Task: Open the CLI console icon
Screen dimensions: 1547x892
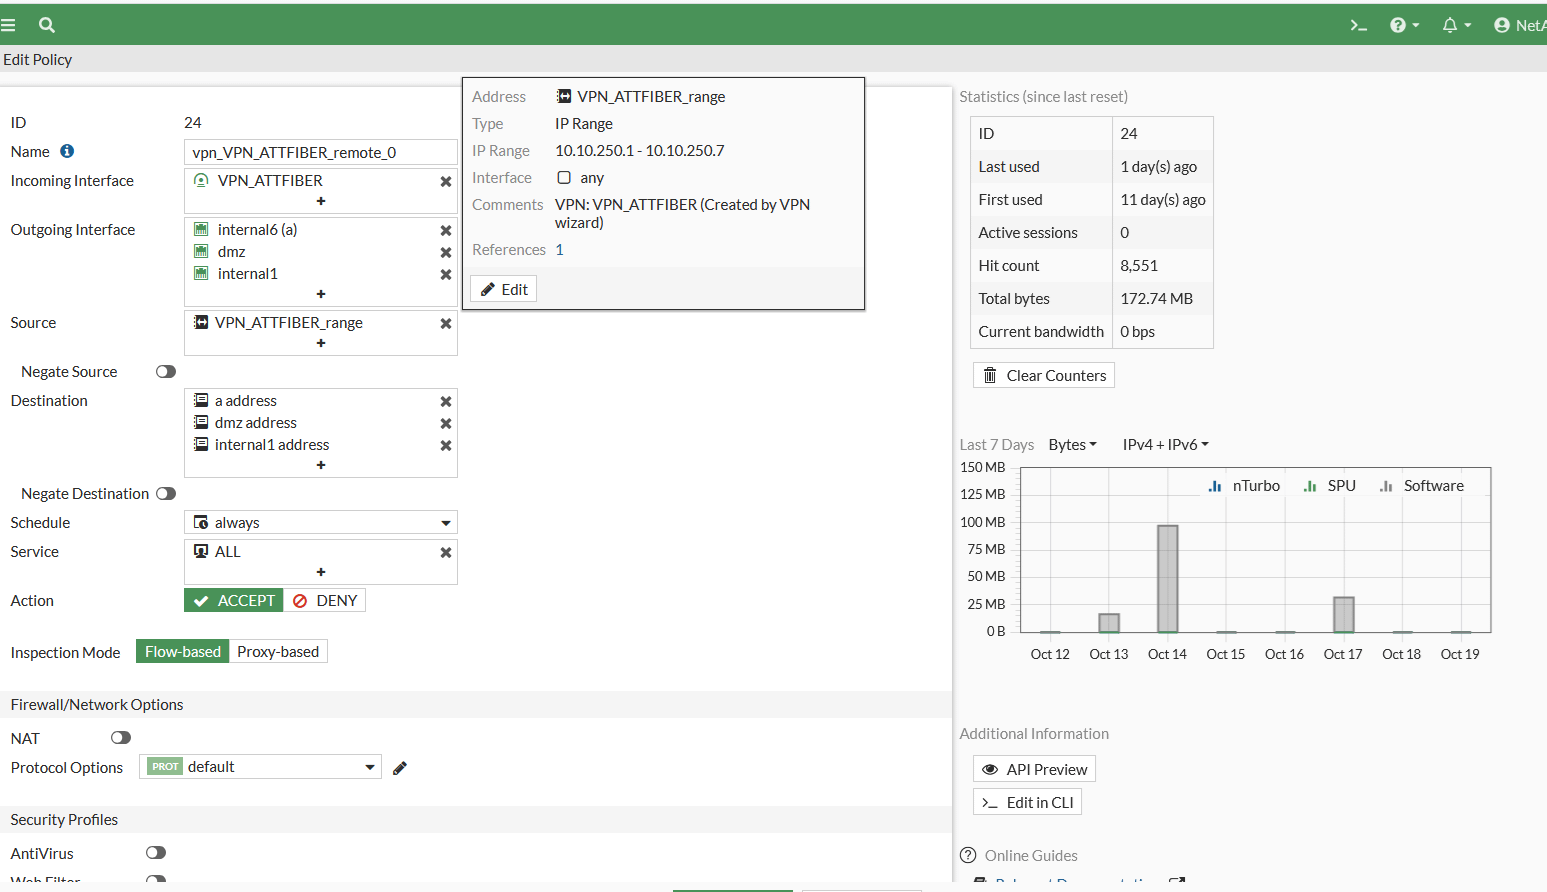Action: [1358, 25]
